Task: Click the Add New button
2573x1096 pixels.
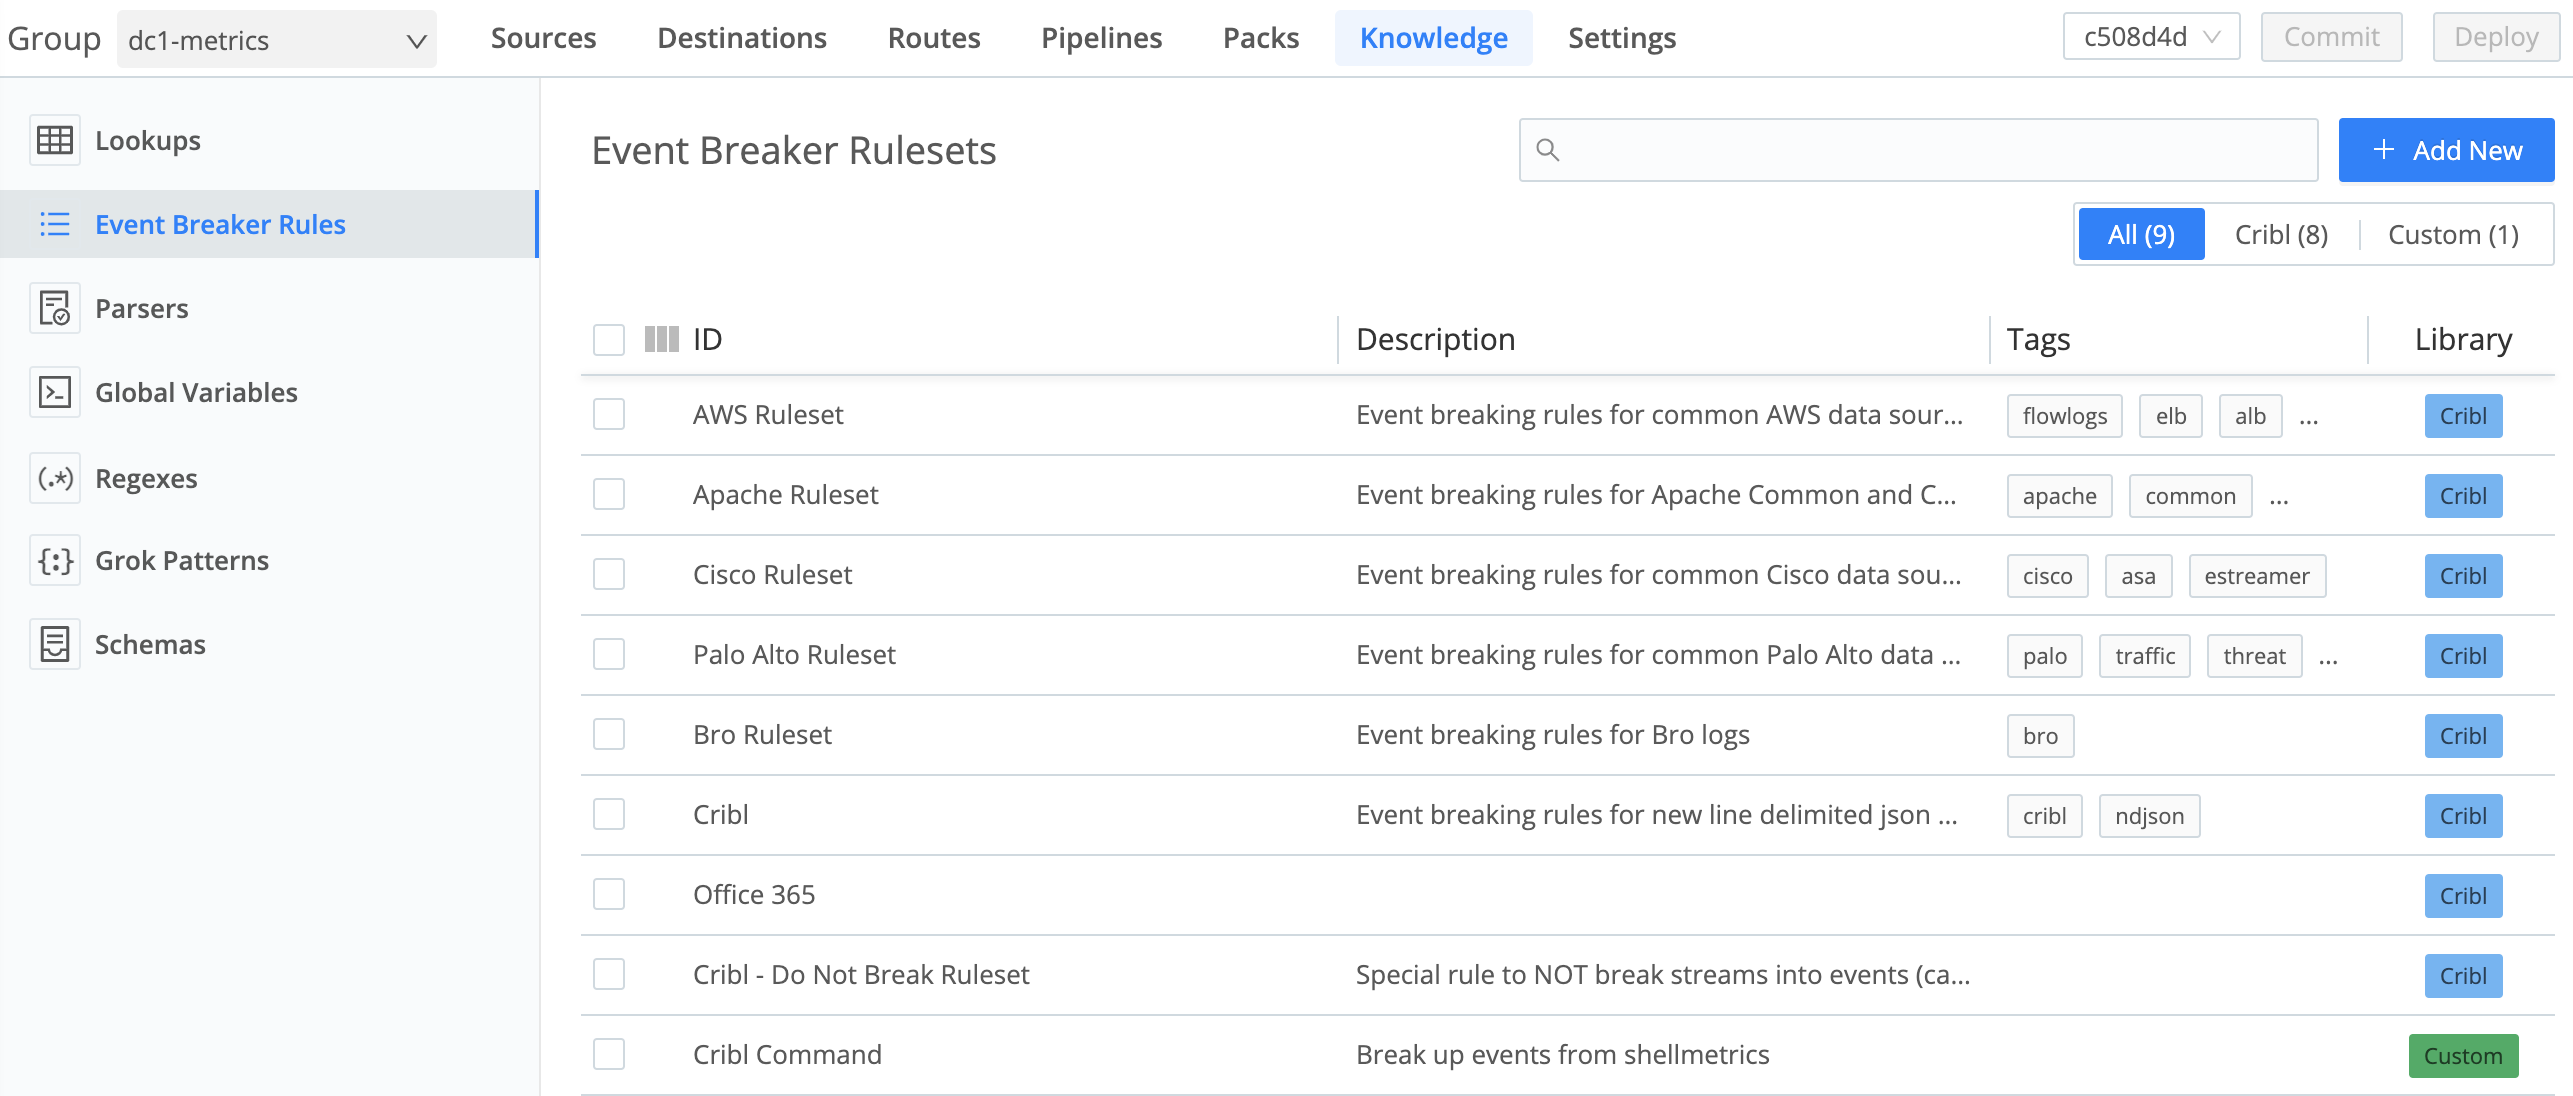Action: click(2446, 150)
